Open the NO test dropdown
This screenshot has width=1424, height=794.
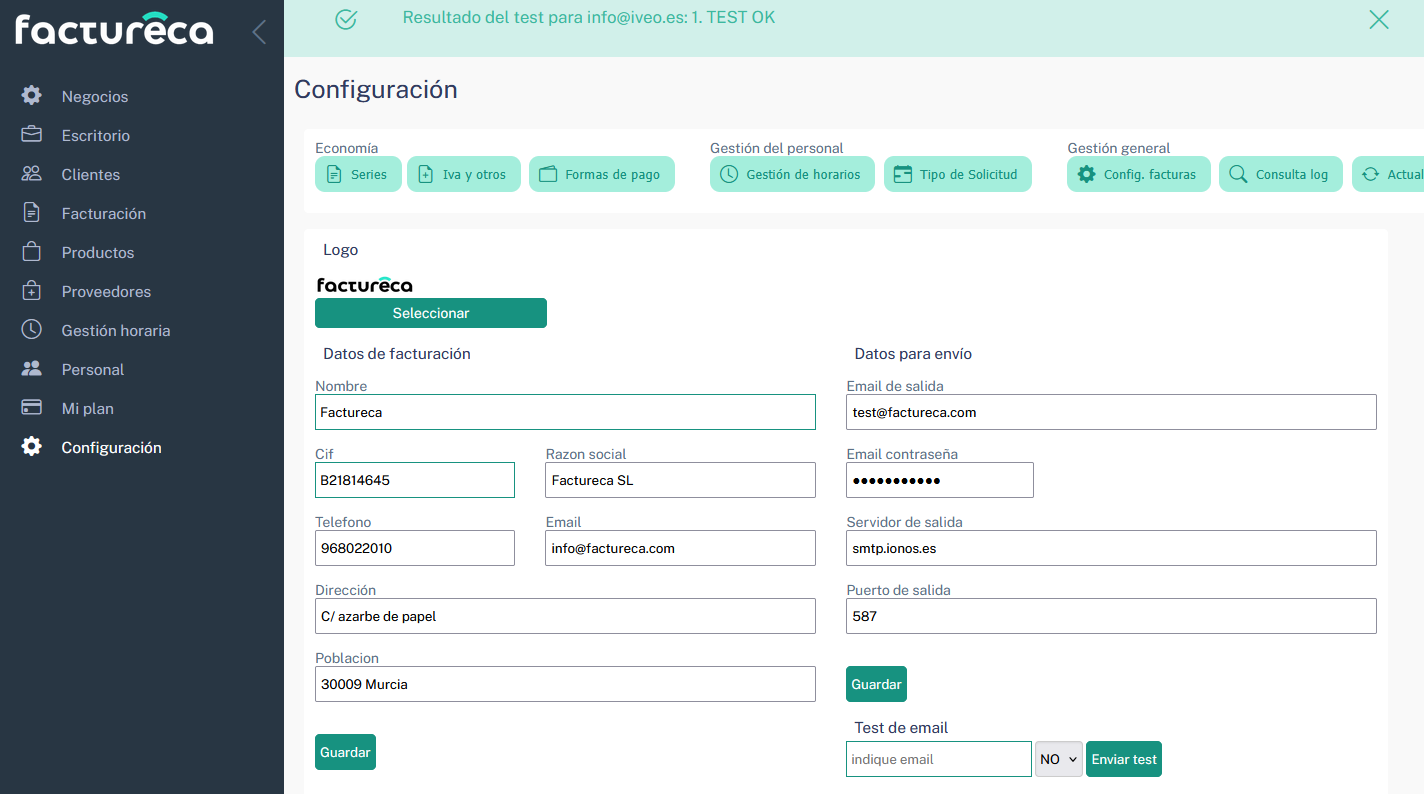(1057, 759)
